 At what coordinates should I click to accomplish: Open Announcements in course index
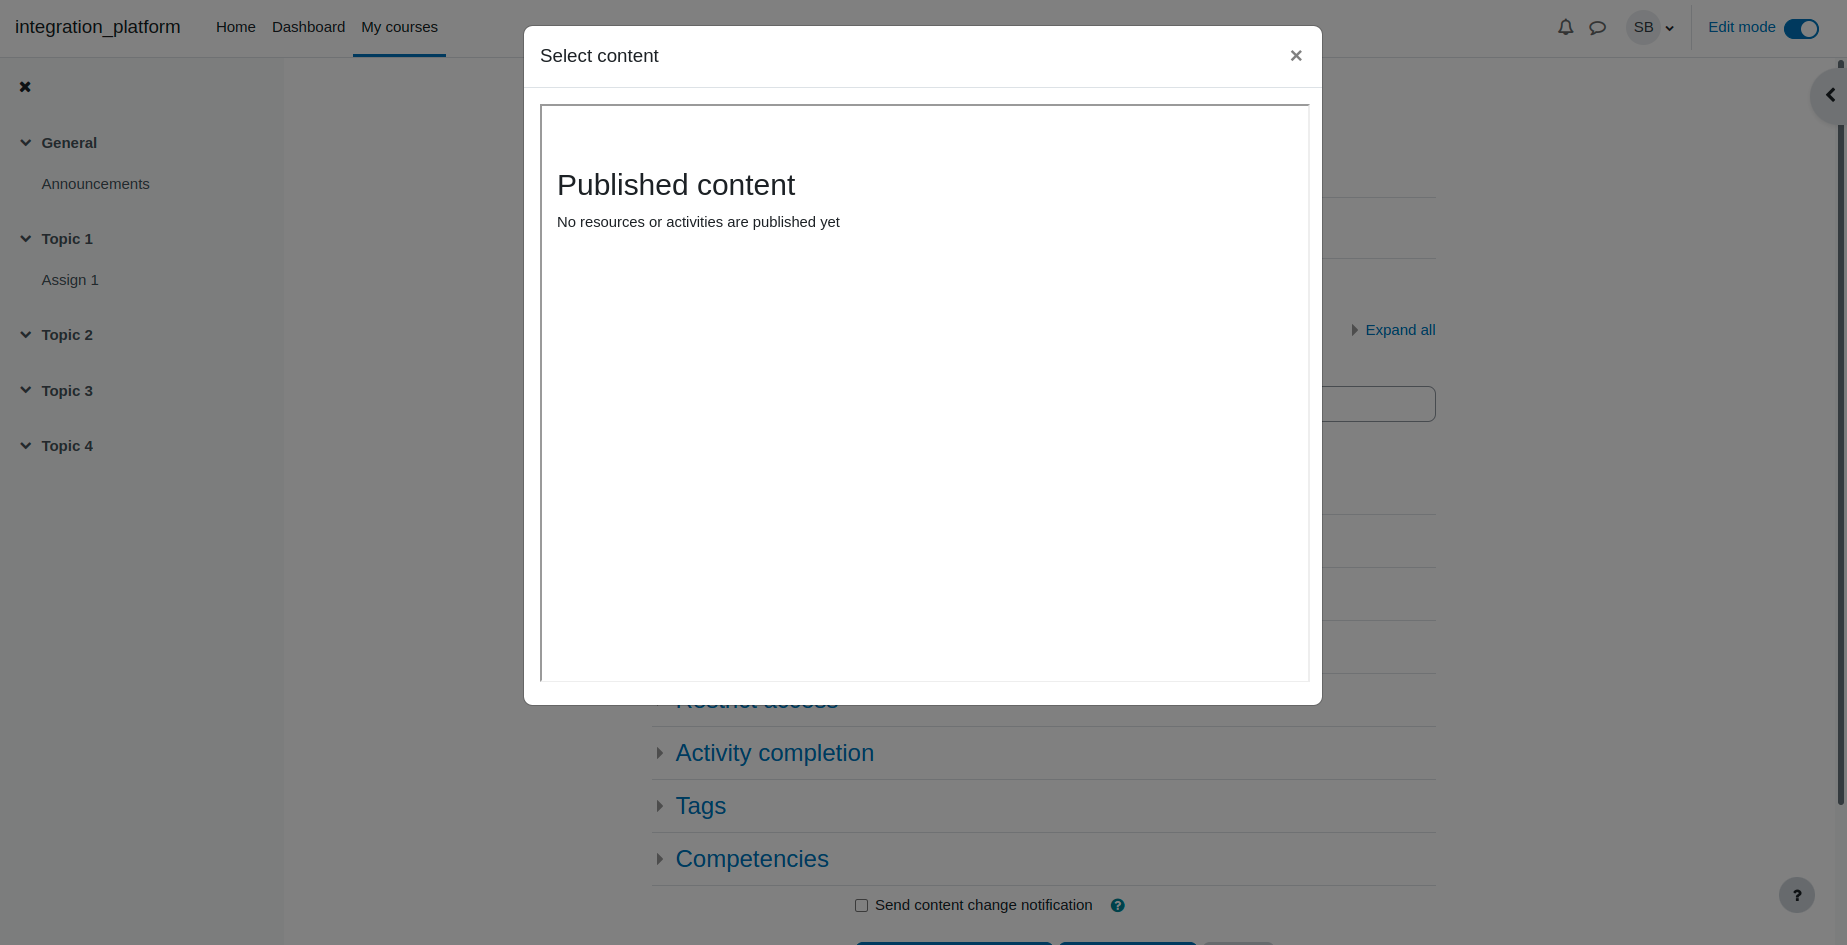95,184
